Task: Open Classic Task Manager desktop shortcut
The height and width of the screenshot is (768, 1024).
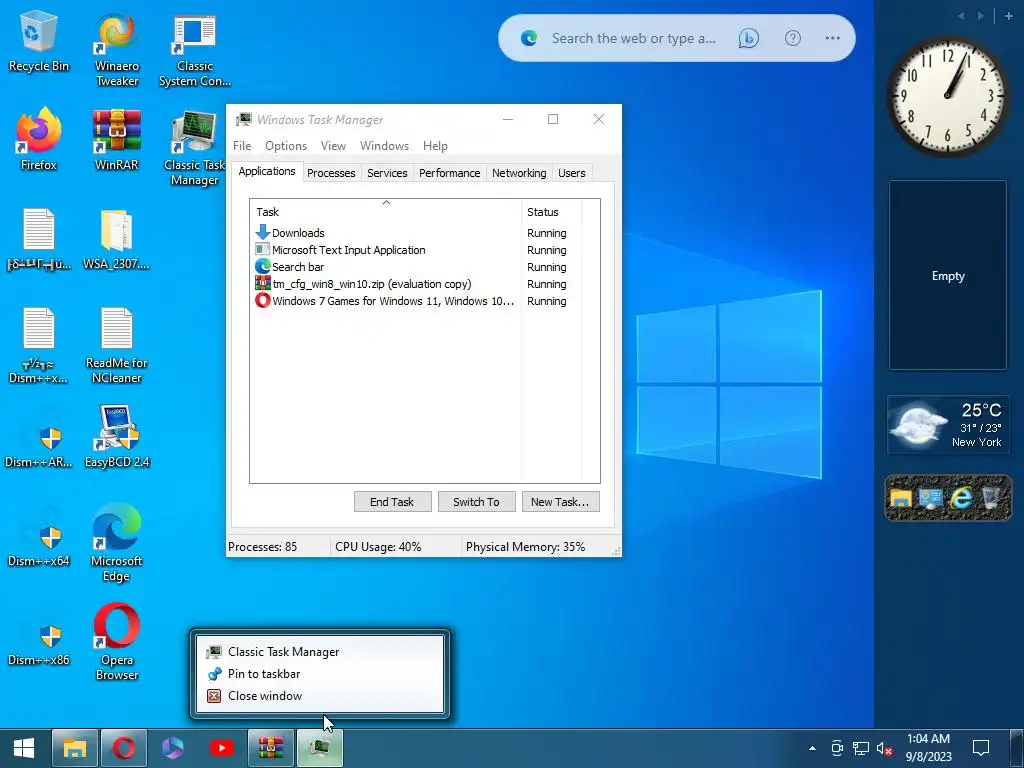Action: coord(195,149)
